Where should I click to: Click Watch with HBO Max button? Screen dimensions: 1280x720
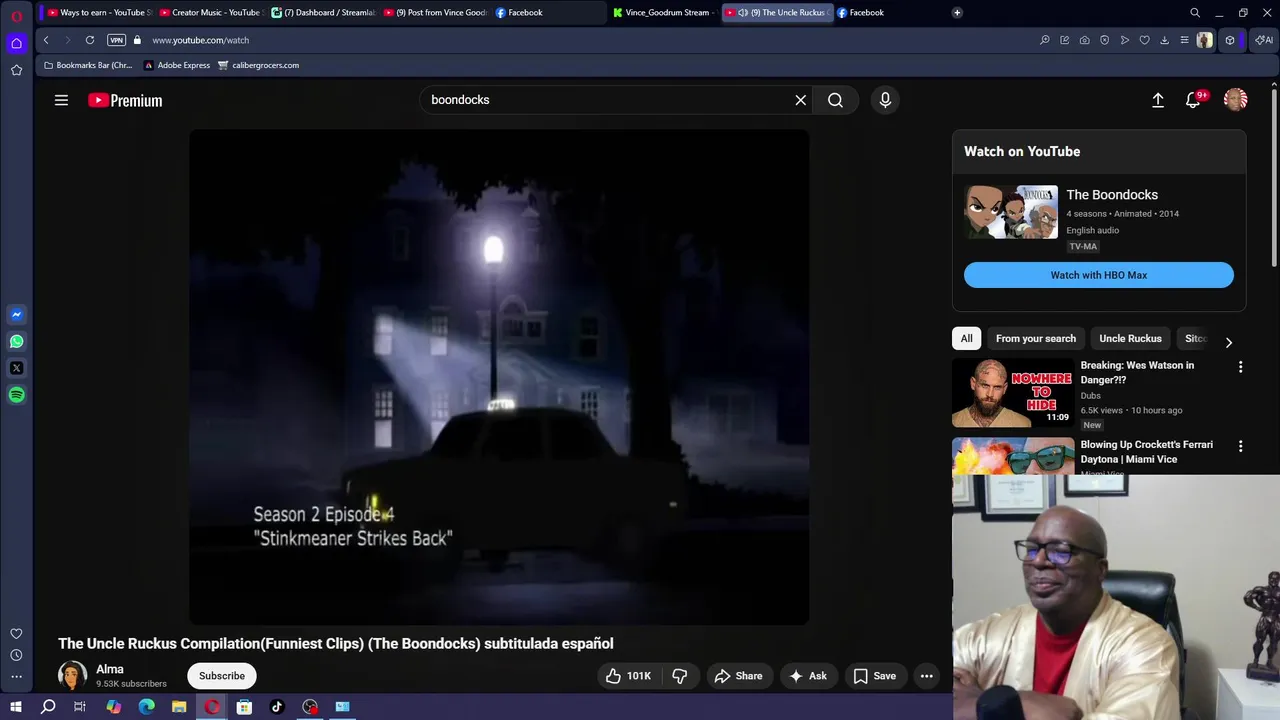(x=1099, y=275)
